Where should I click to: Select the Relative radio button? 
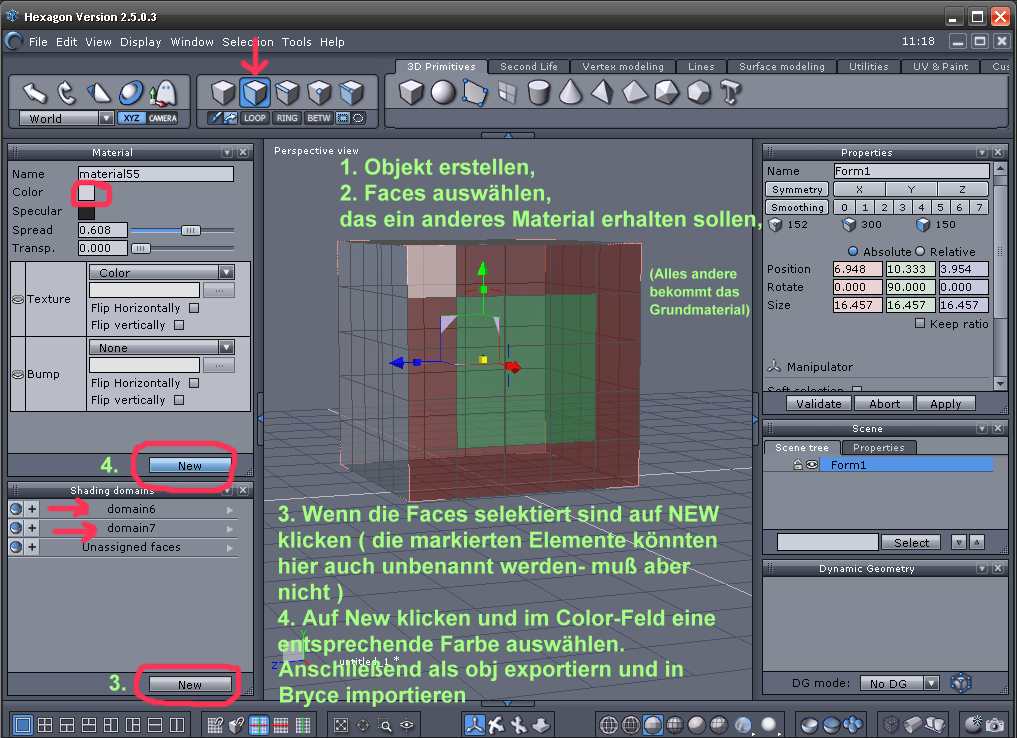920,252
